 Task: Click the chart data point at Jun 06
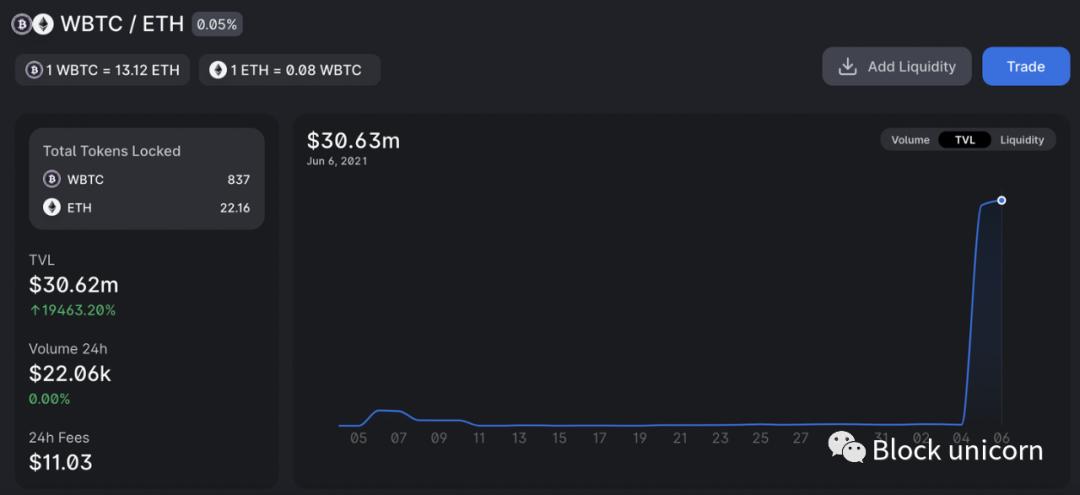(1001, 200)
